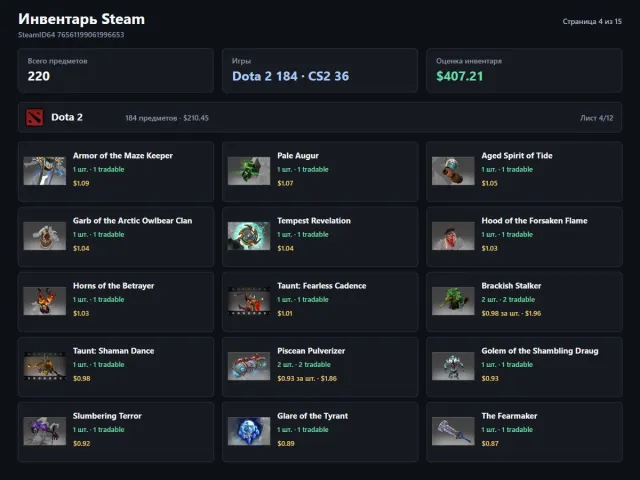Click the Dota 2 184 · CS2 36 text
Screen dimensions: 640x480
click(290, 76)
